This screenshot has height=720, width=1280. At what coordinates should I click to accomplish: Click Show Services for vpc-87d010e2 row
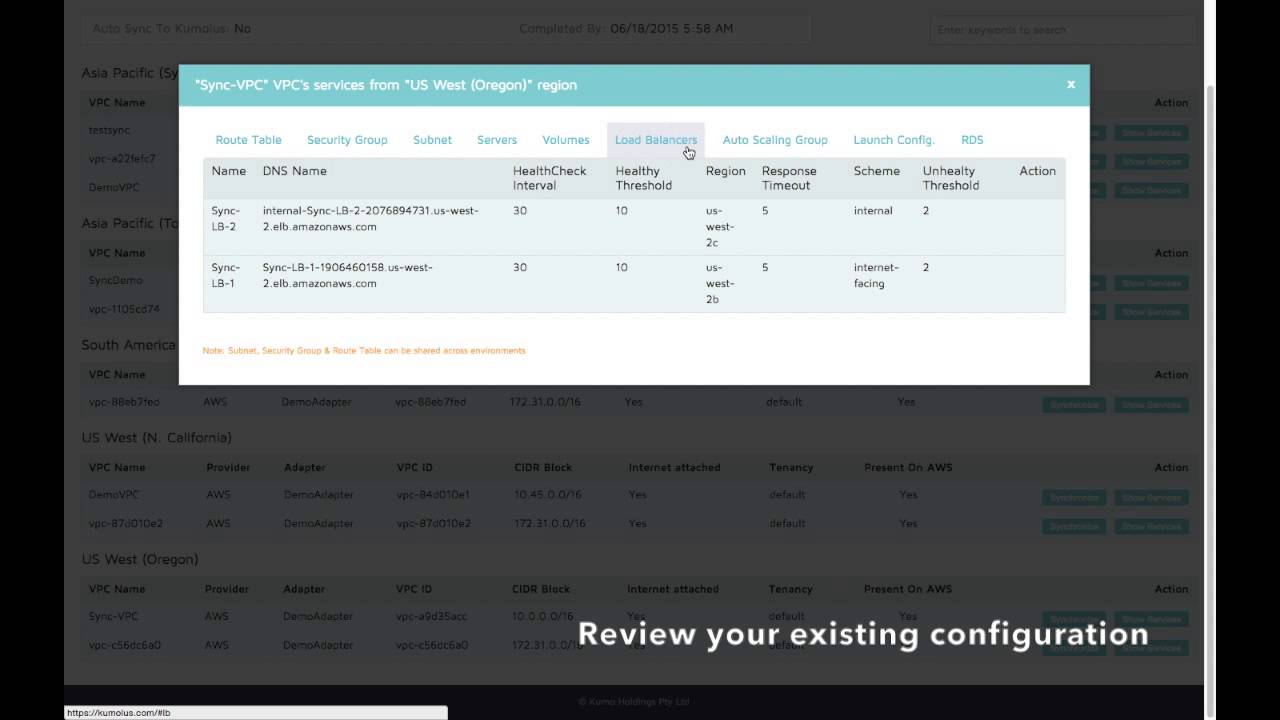point(1151,526)
